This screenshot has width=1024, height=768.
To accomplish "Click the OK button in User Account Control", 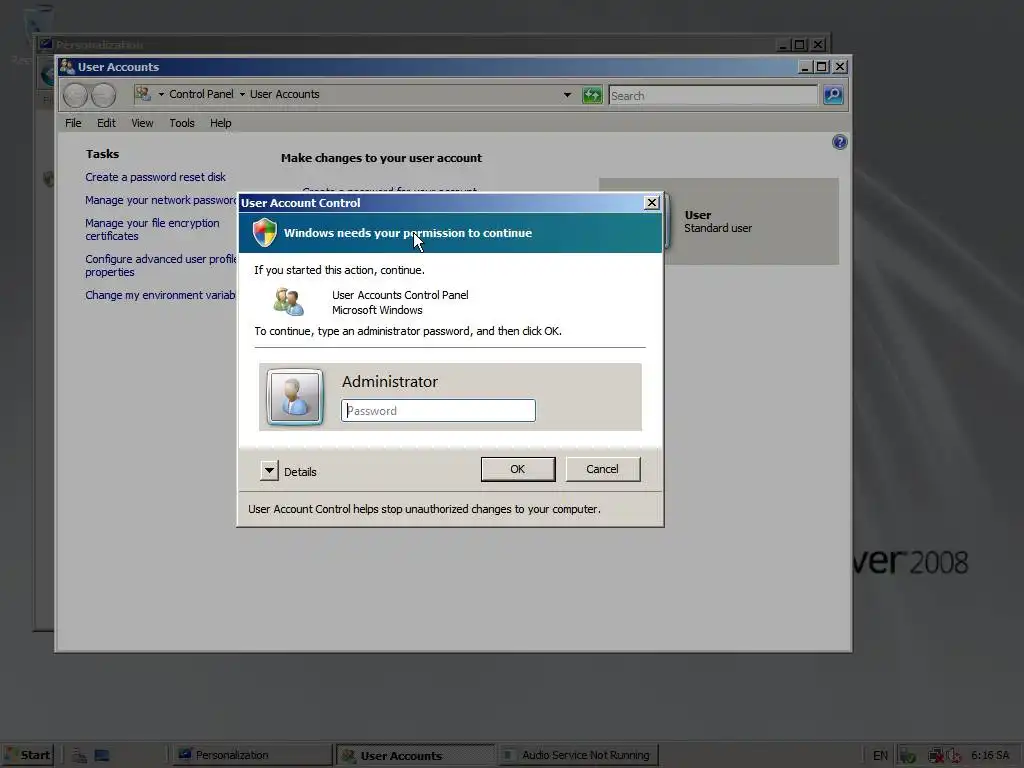I will pos(518,469).
